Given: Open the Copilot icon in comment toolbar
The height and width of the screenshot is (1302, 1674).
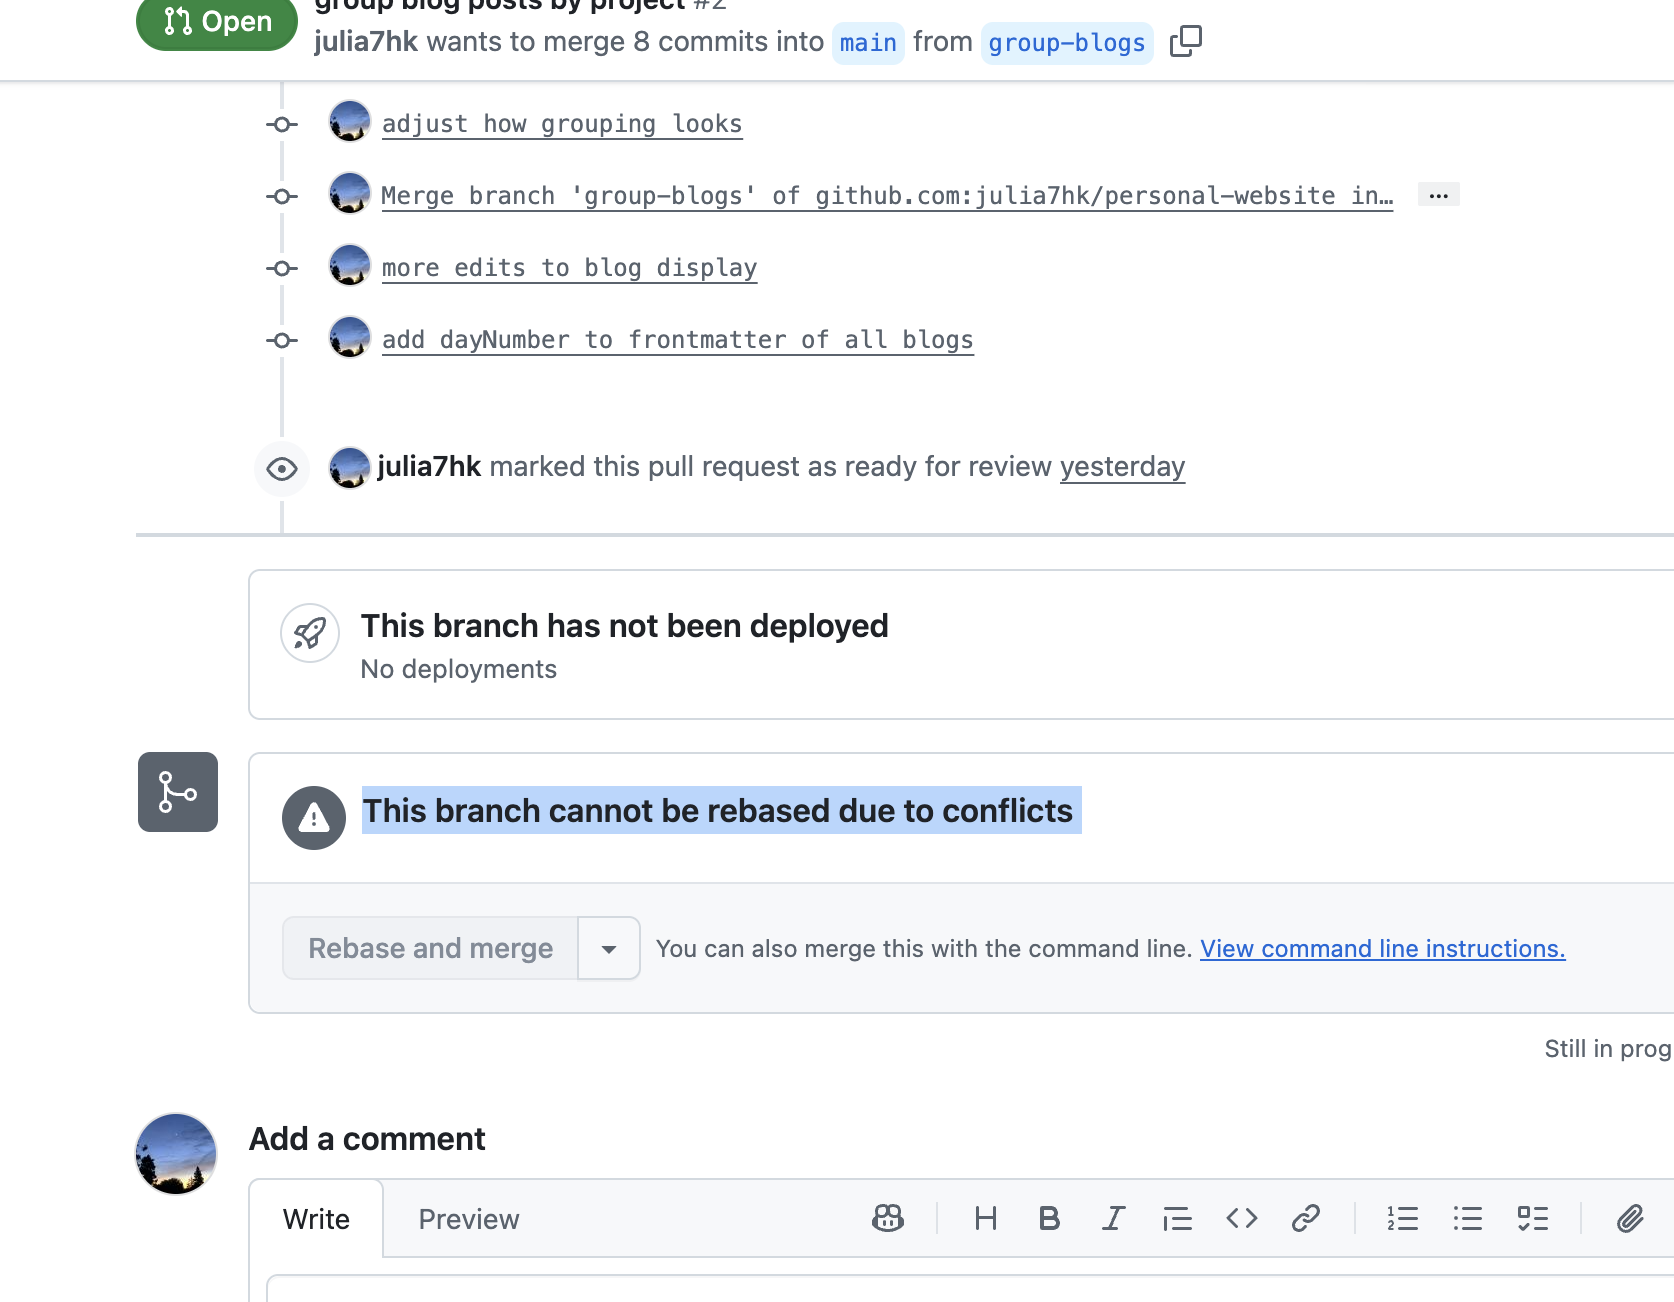Looking at the screenshot, I should tap(887, 1218).
